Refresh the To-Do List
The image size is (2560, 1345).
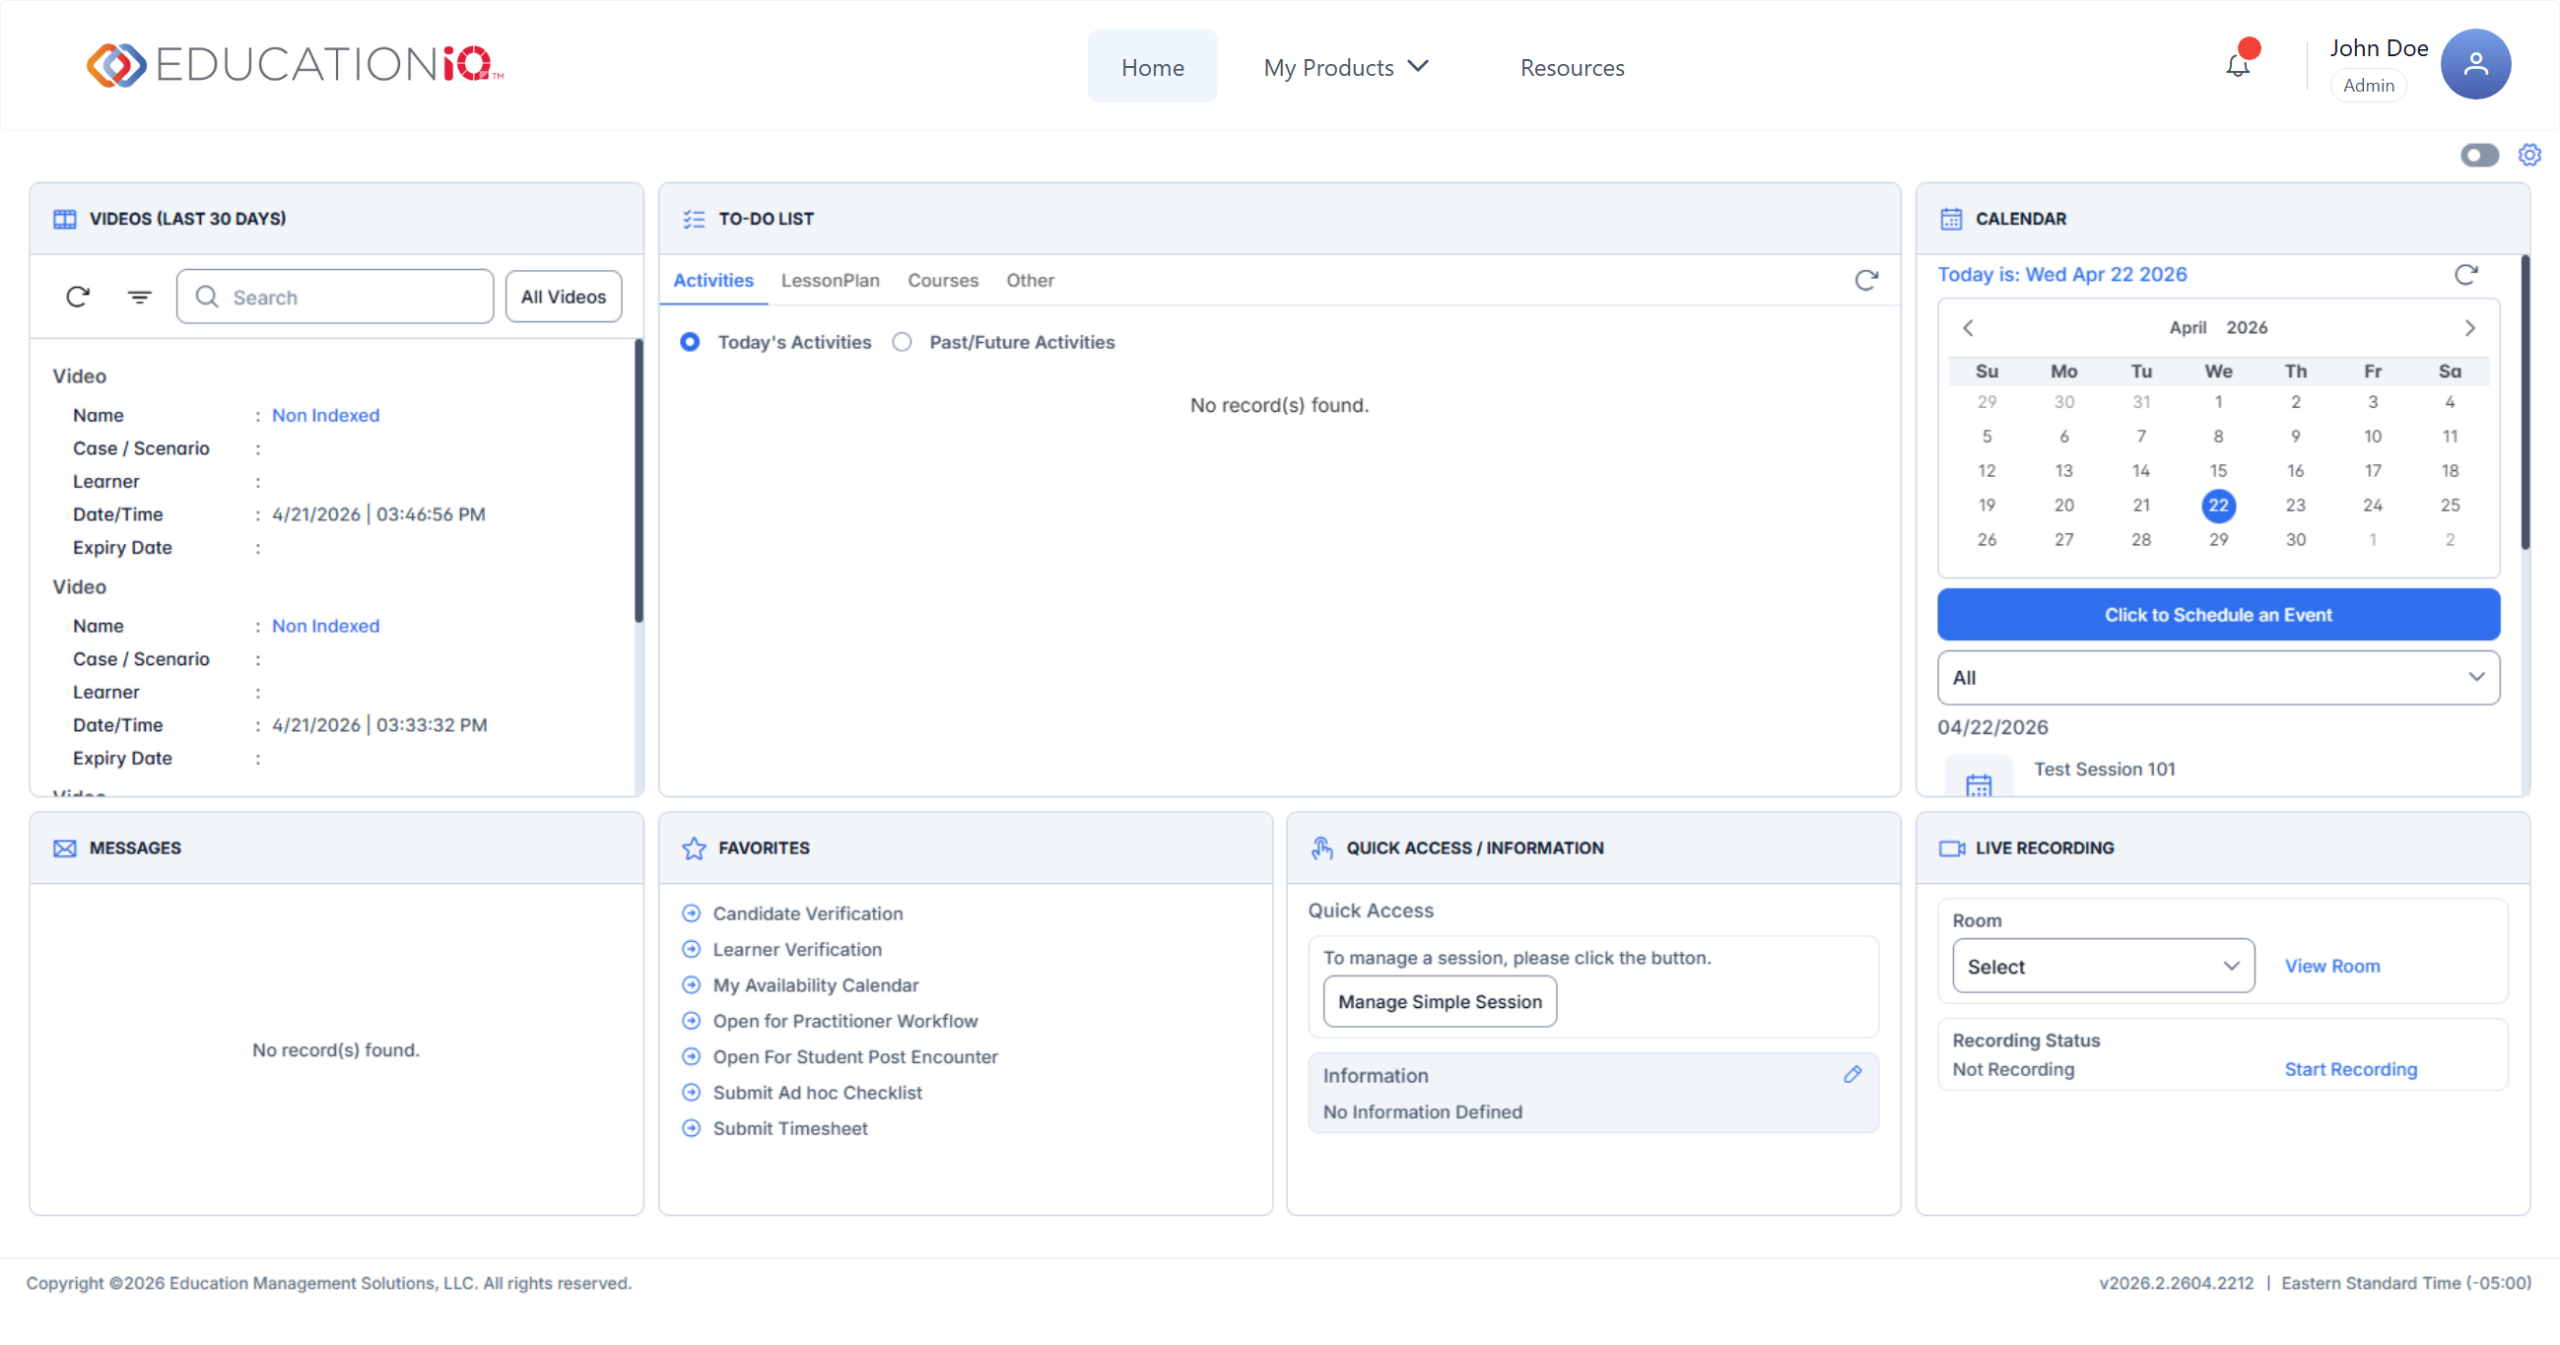click(x=1866, y=280)
